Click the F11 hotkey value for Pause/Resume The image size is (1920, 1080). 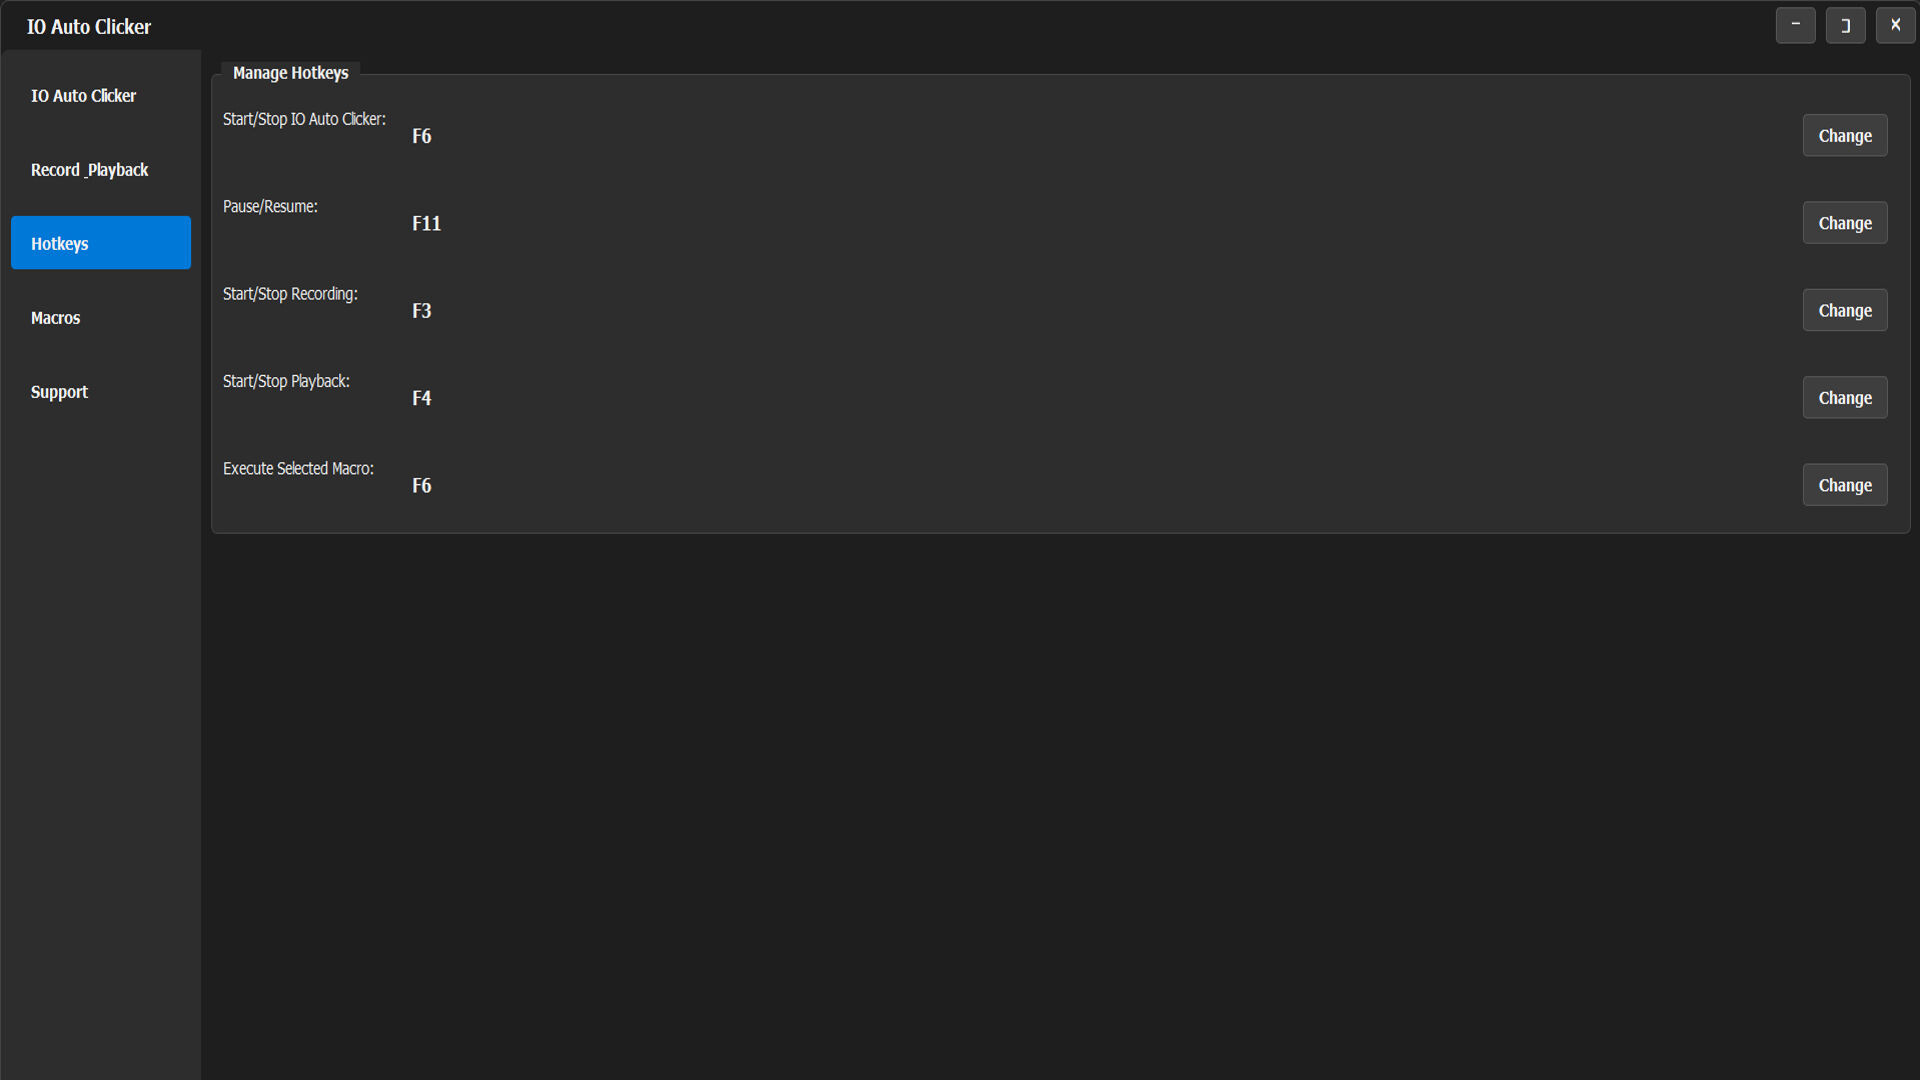pyautogui.click(x=426, y=224)
